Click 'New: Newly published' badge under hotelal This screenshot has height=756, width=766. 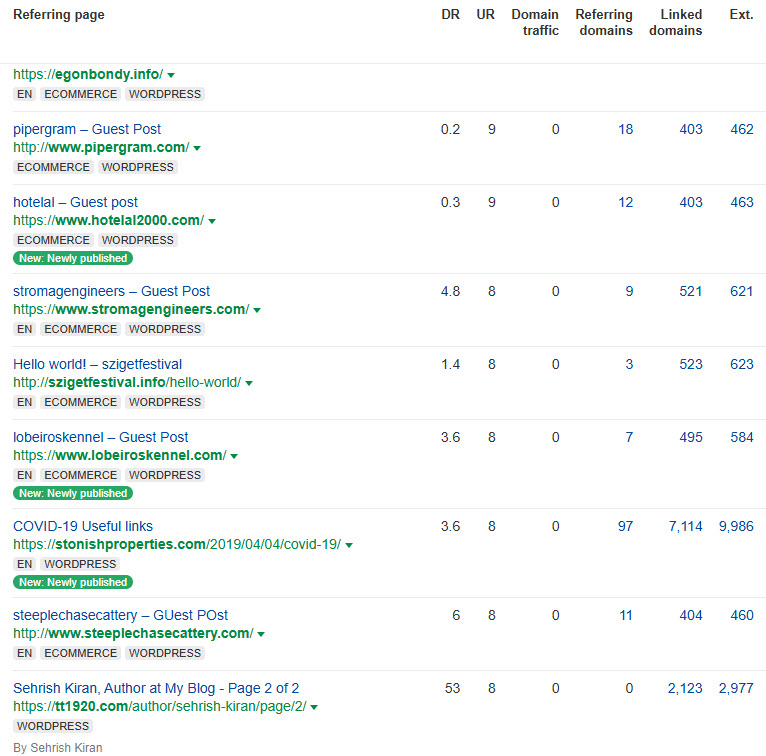(73, 258)
